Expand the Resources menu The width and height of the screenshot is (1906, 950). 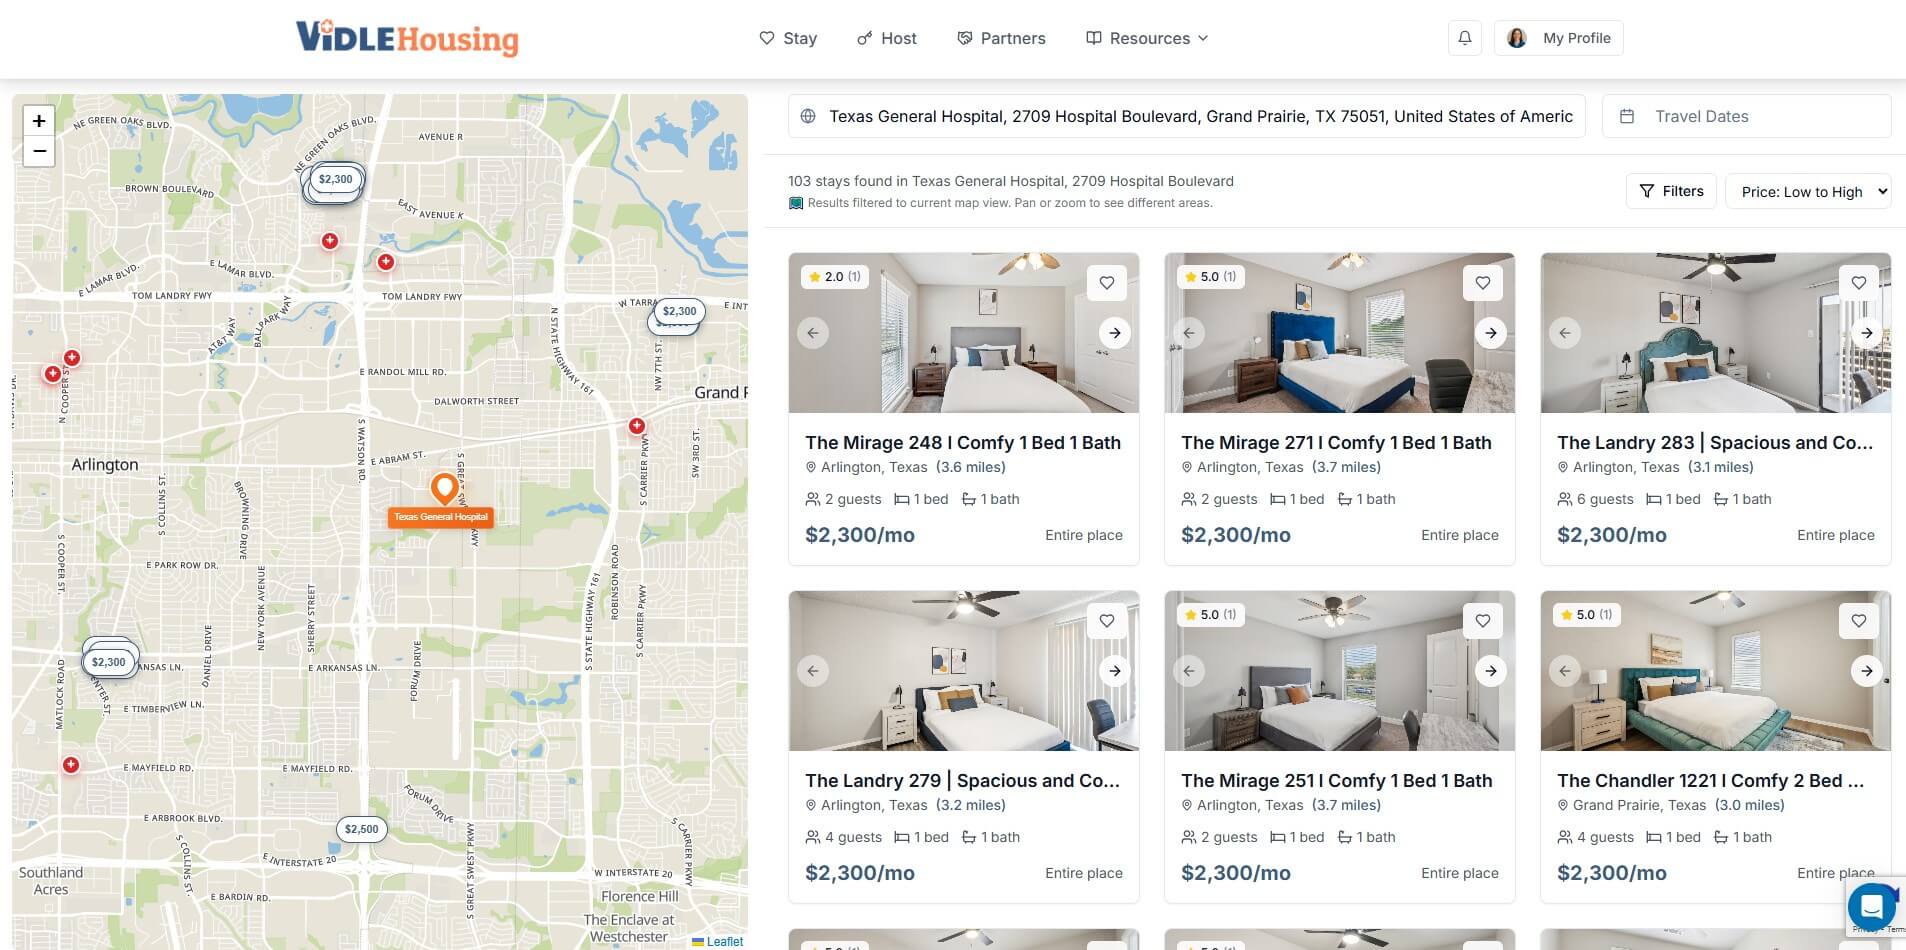[1147, 38]
